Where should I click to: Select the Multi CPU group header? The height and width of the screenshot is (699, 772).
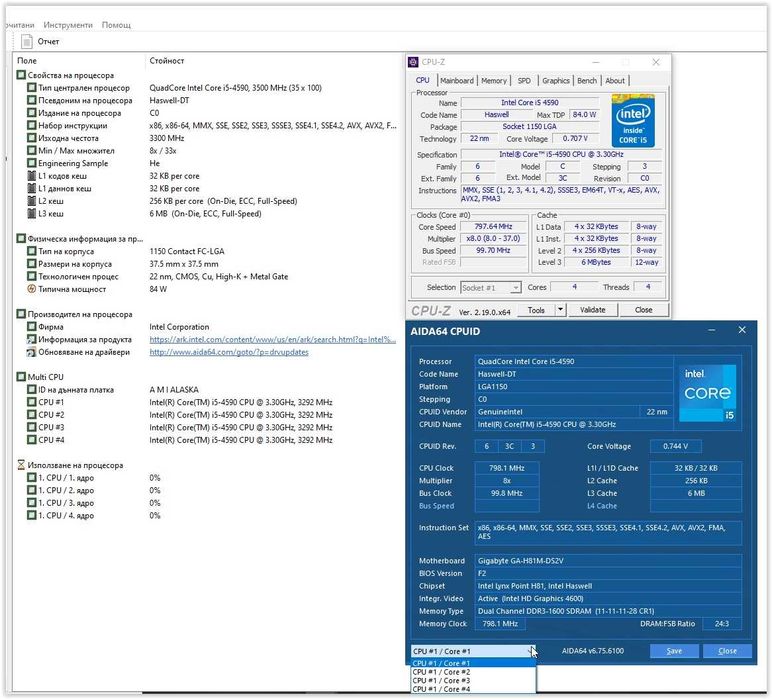click(45, 377)
